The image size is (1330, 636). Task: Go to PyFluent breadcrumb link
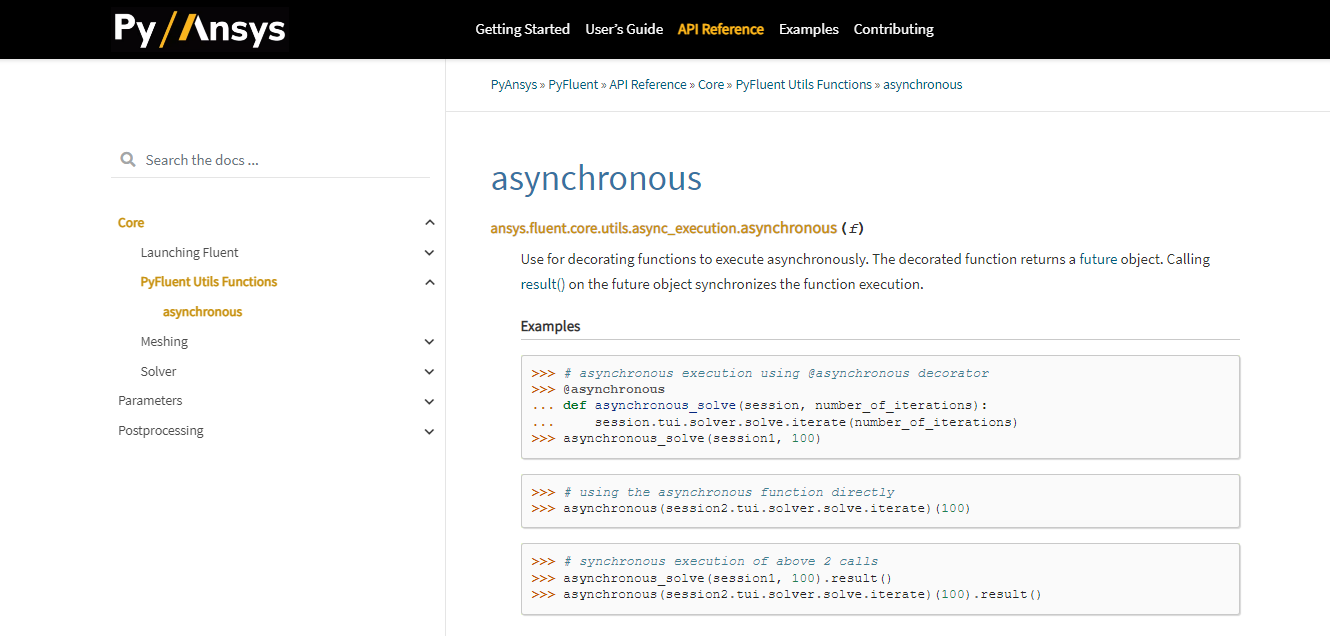pos(573,85)
